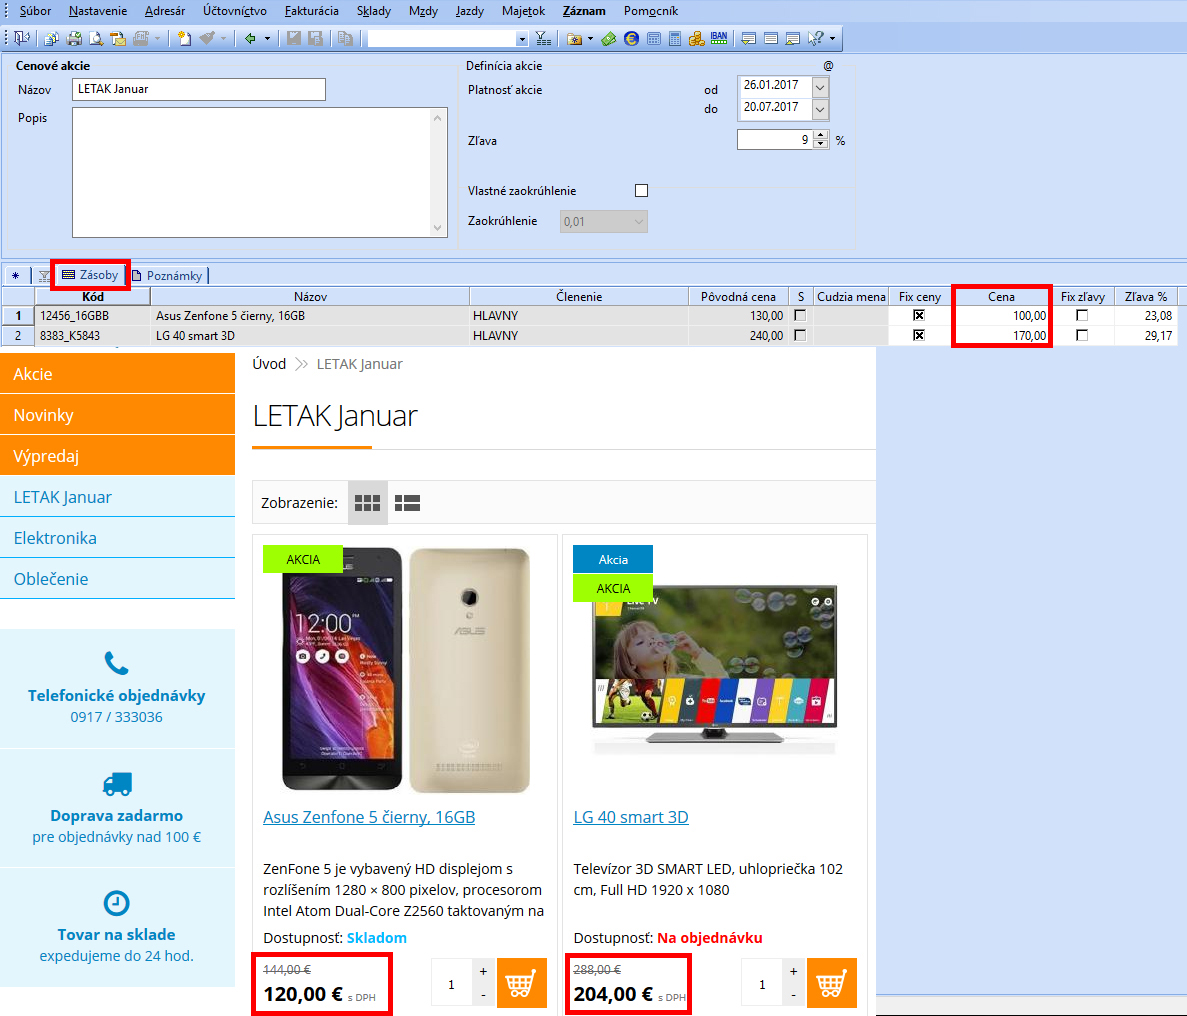Viewport: 1187px width, 1016px height.
Task: Uncheck Fix ceny for Asus Zenfone row
Action: pos(919,316)
